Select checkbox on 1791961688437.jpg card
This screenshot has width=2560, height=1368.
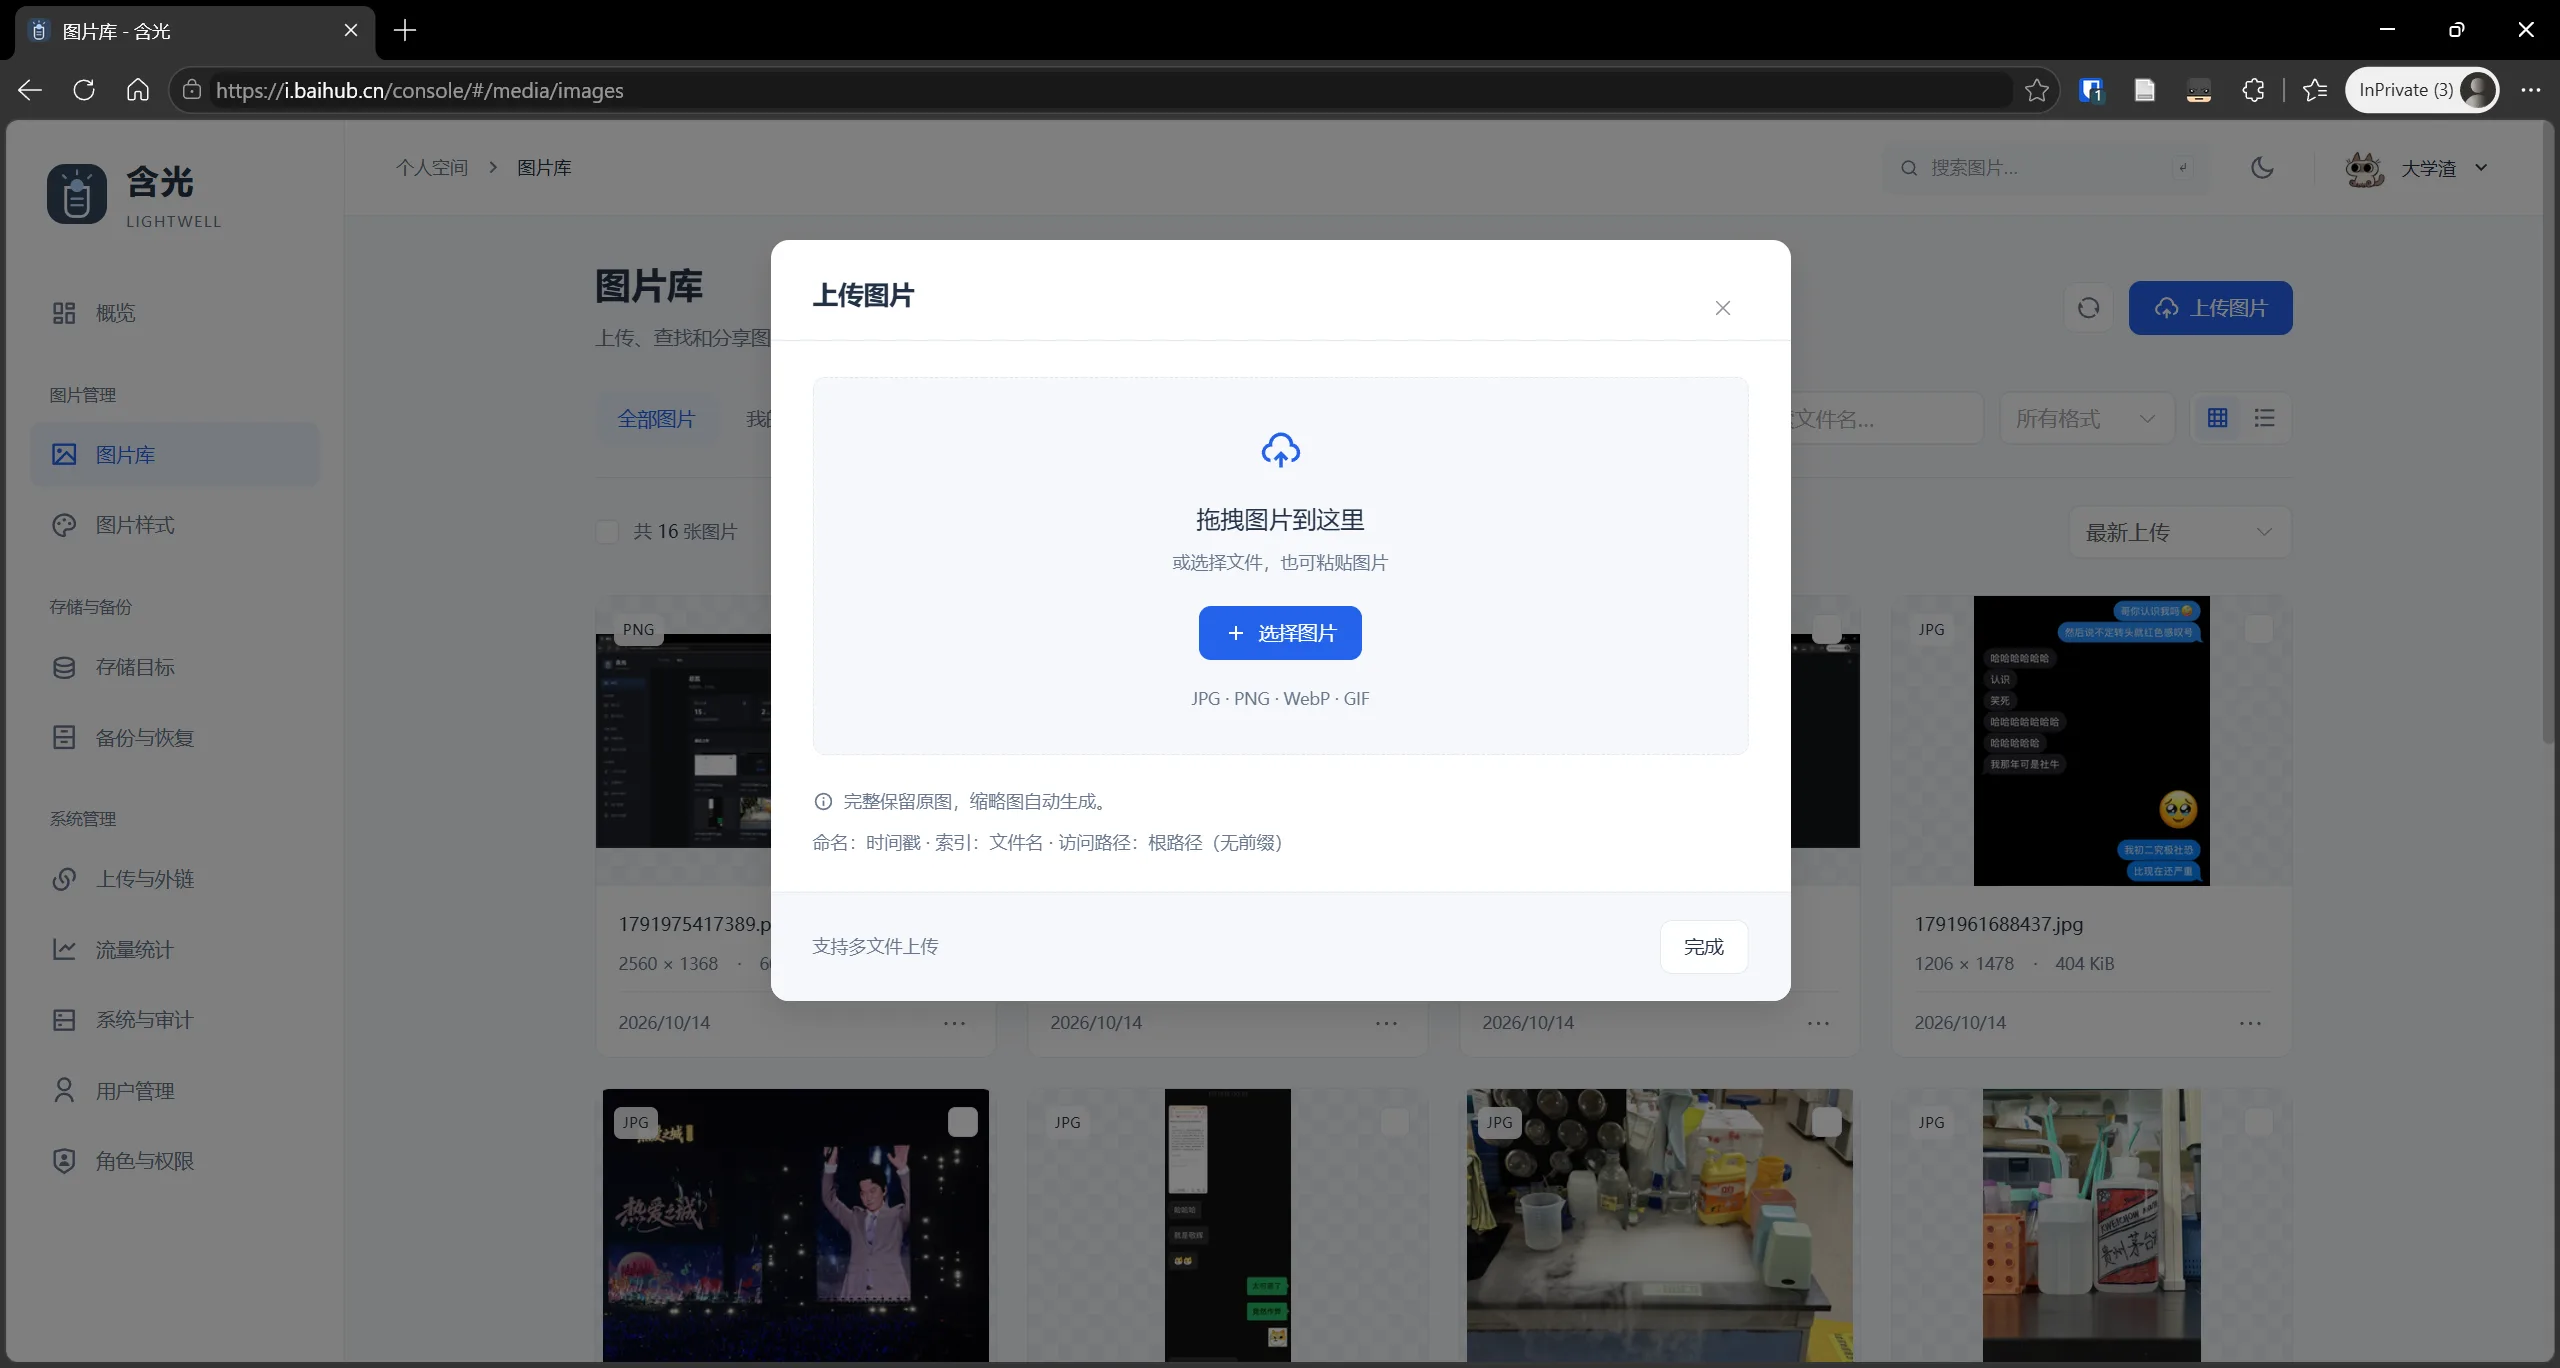click(x=2258, y=629)
